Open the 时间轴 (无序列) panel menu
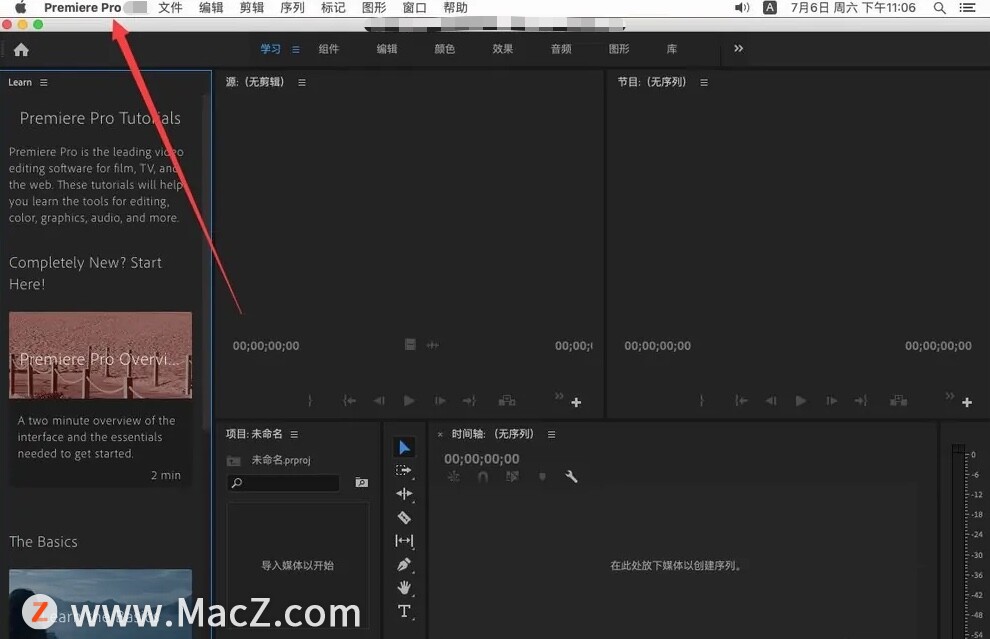Screen dimensions: 990x639 pos(551,434)
